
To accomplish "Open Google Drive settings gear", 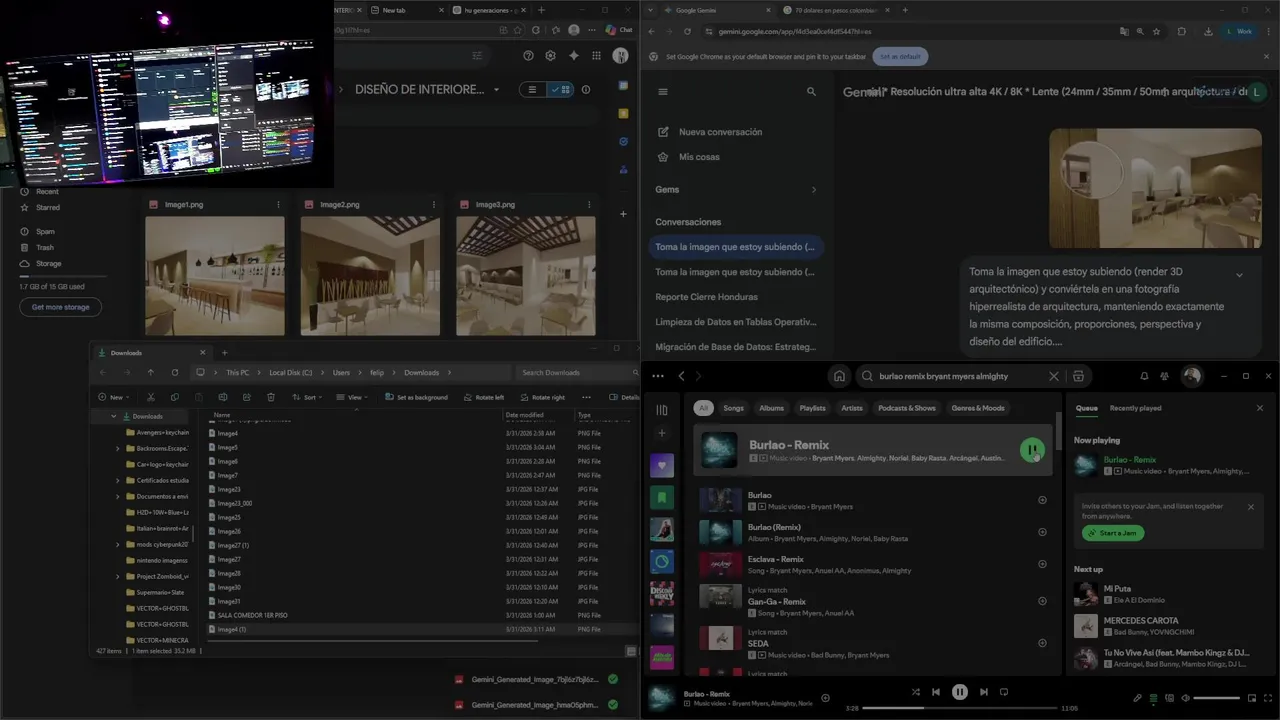I will pos(550,56).
